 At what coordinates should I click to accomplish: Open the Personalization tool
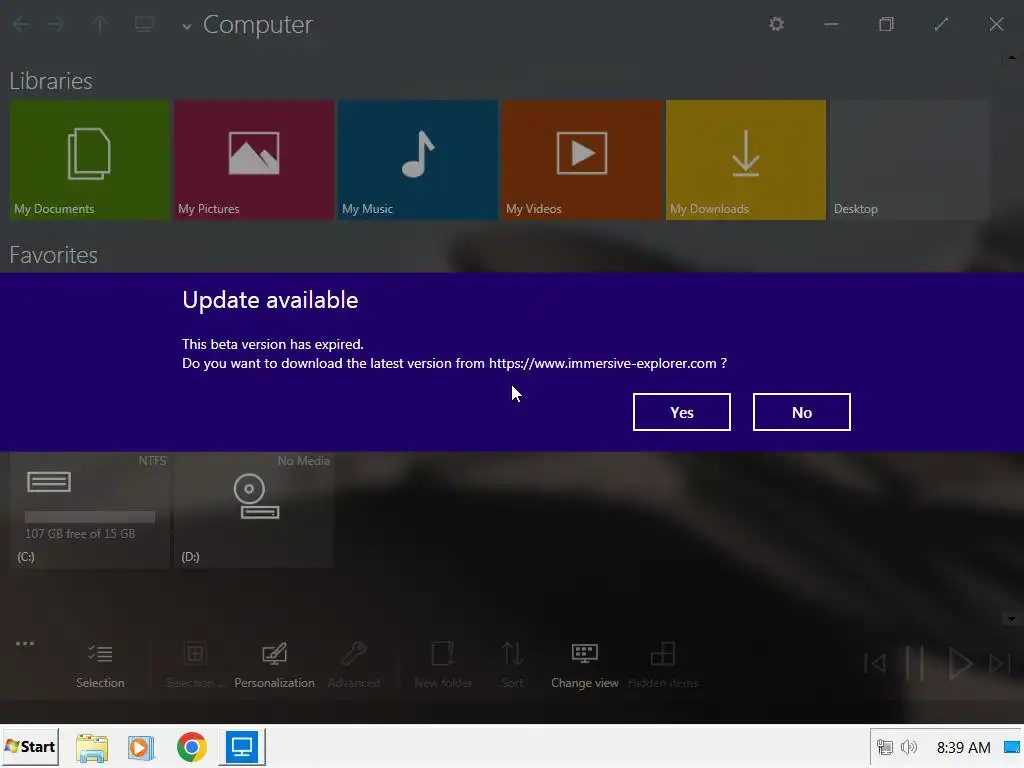click(x=274, y=665)
